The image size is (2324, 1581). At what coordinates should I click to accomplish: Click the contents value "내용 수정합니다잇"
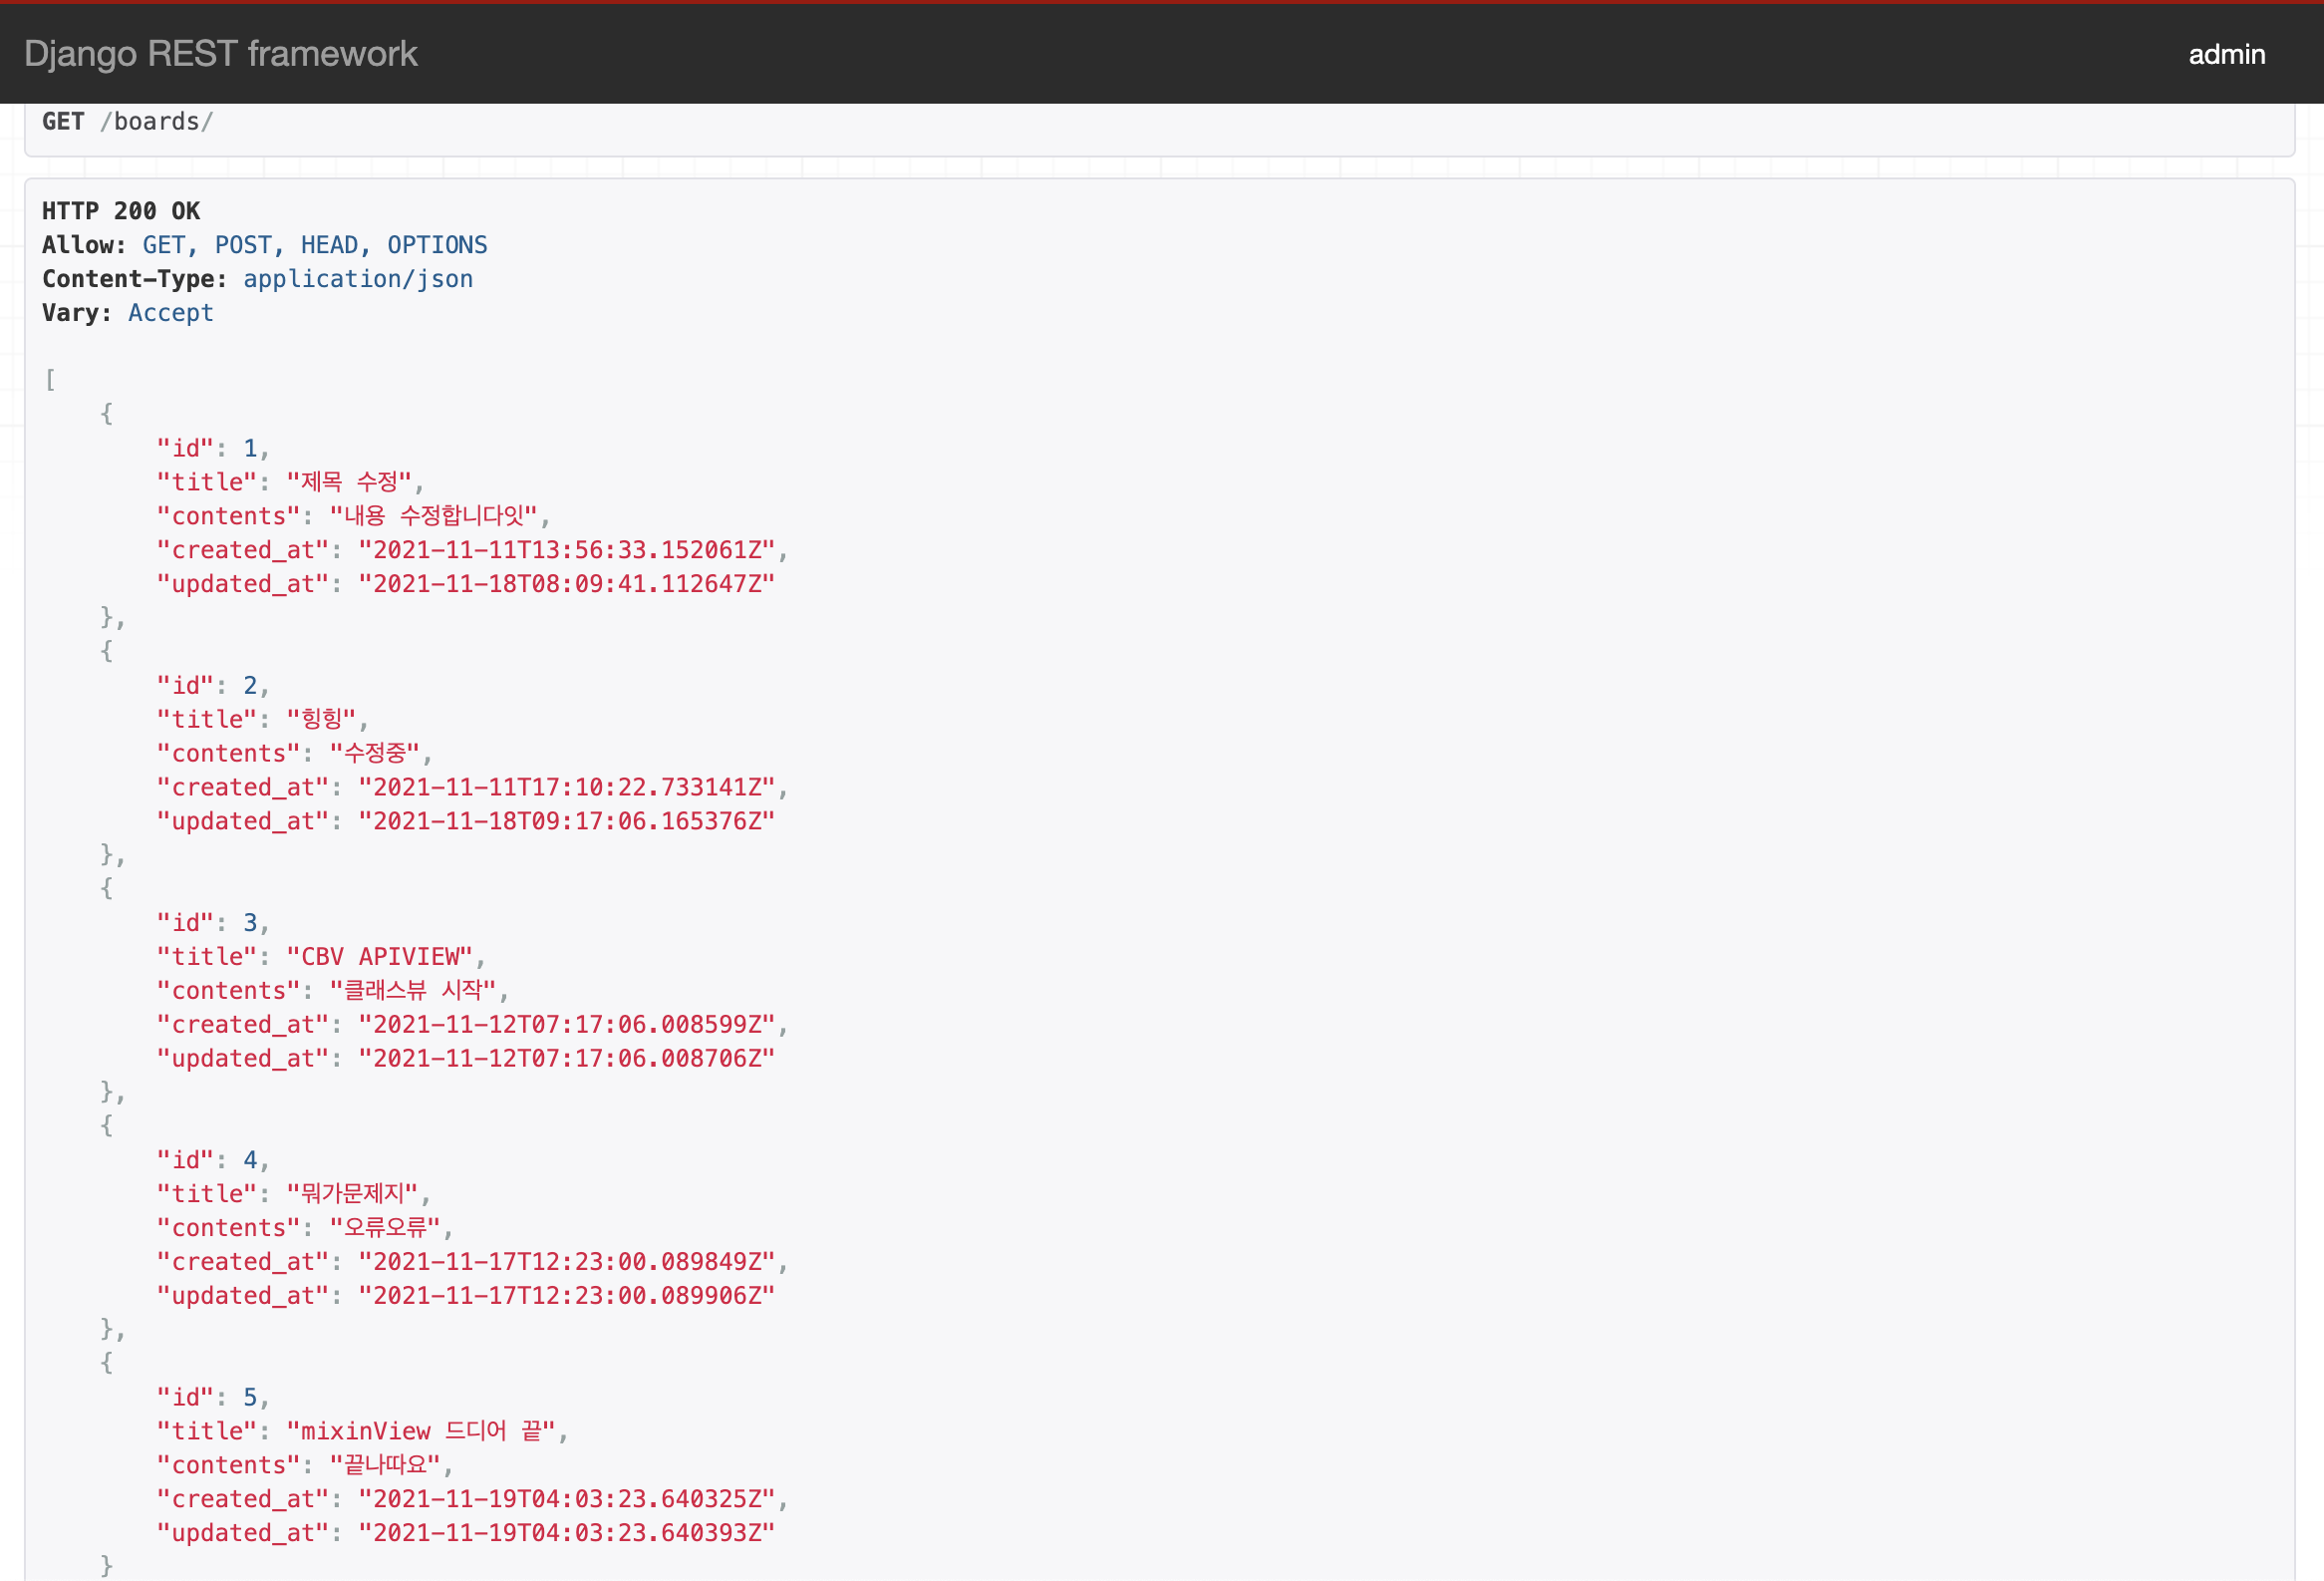[433, 516]
